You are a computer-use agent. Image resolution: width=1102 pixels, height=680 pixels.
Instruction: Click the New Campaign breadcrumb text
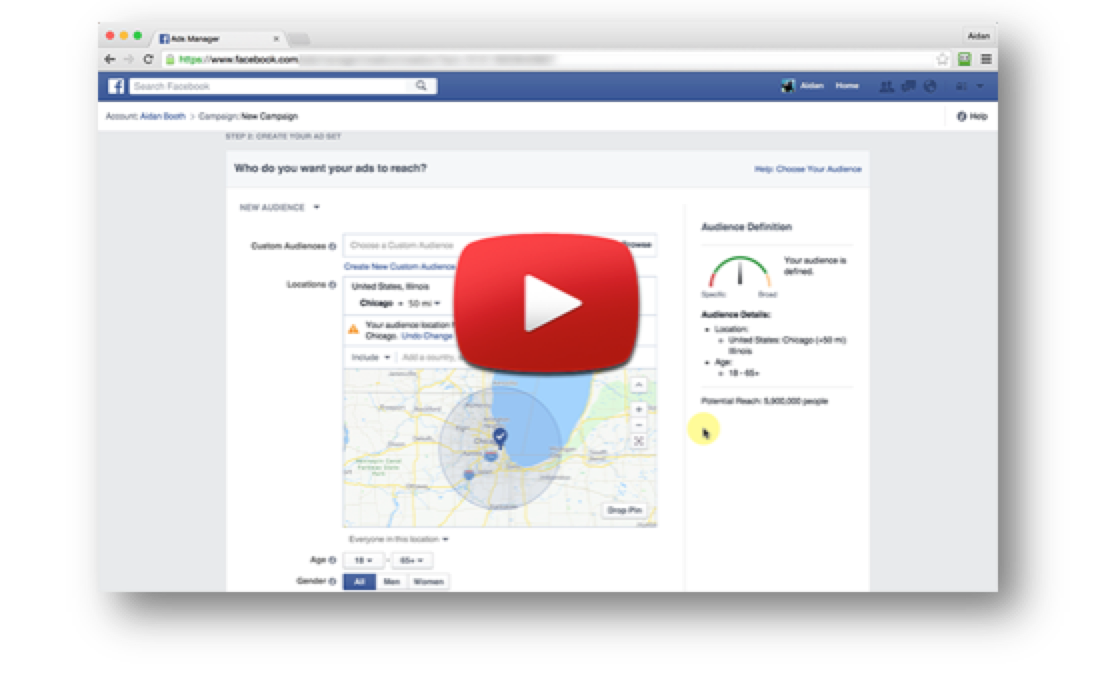[269, 117]
